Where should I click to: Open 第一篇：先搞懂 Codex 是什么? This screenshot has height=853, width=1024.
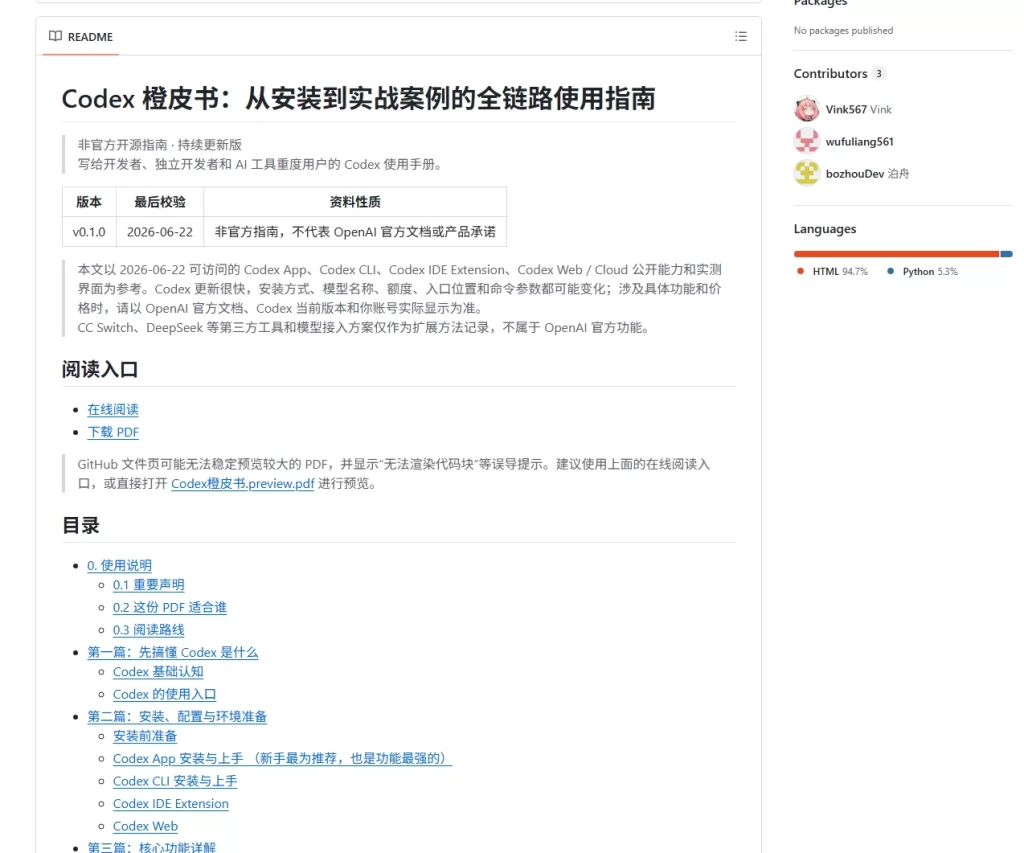[x=173, y=652]
